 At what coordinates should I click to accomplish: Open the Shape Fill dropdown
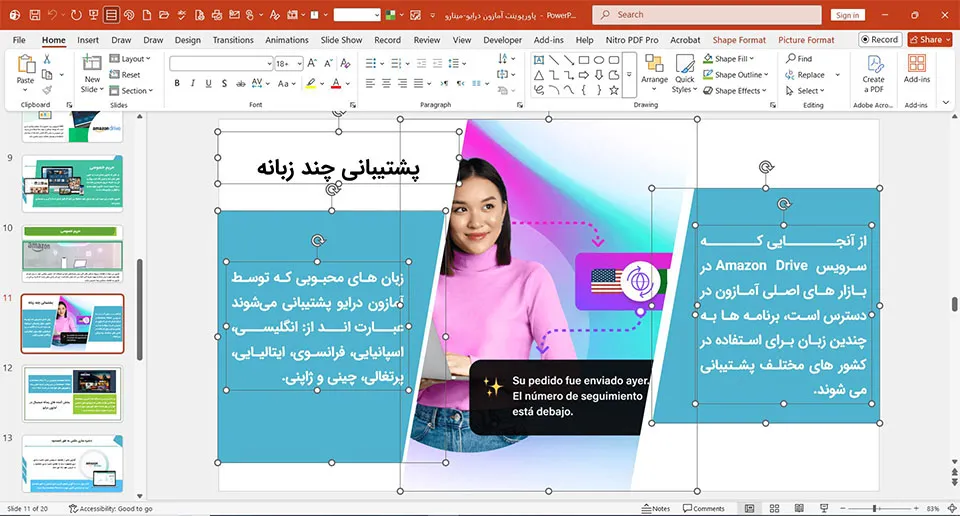[x=729, y=59]
